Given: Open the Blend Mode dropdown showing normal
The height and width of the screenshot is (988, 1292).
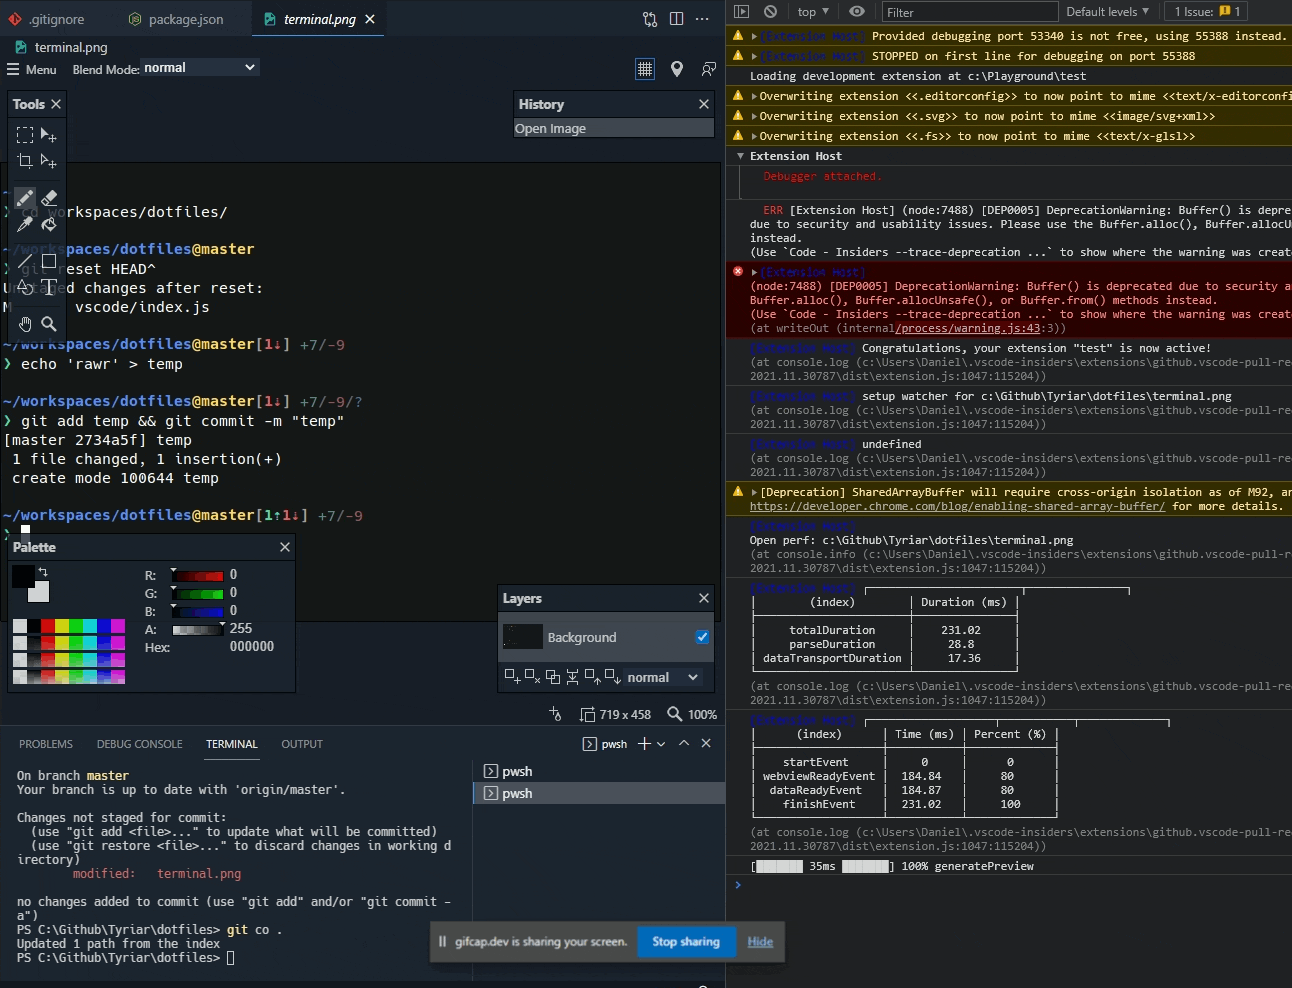Looking at the screenshot, I should coord(165,67).
